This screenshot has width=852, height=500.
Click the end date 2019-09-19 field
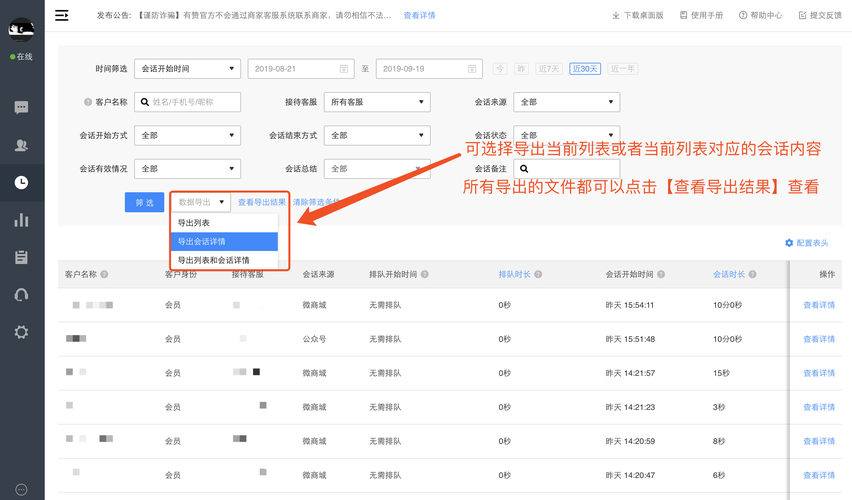(x=429, y=69)
